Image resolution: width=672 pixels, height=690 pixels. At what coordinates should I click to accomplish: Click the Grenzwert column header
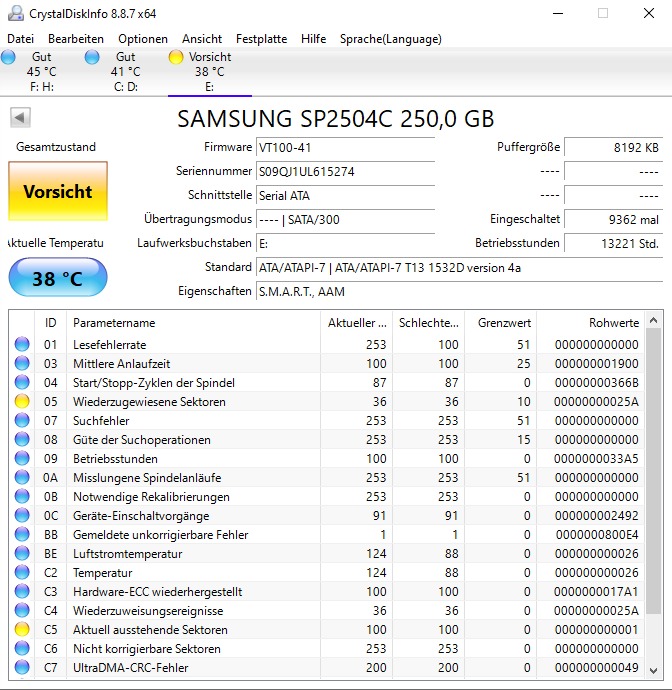pyautogui.click(x=501, y=323)
